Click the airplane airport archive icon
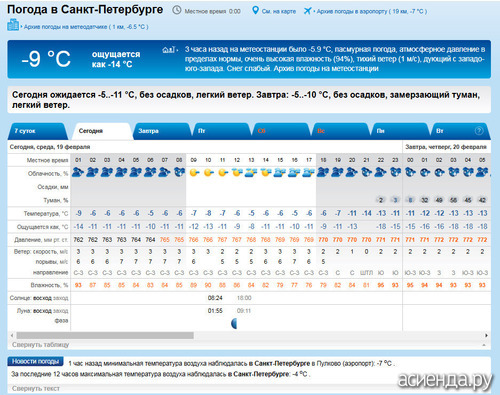Viewport: 500px width, 395px height. 307,11
